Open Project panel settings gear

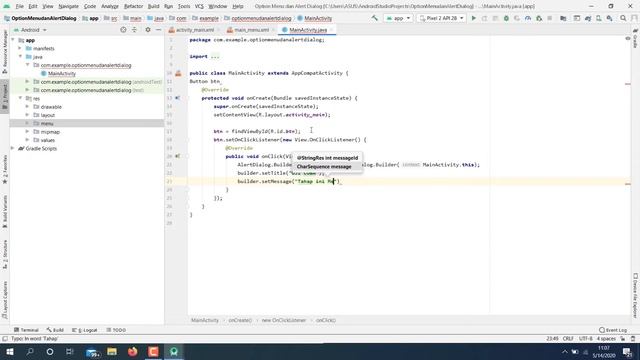[x=148, y=30]
